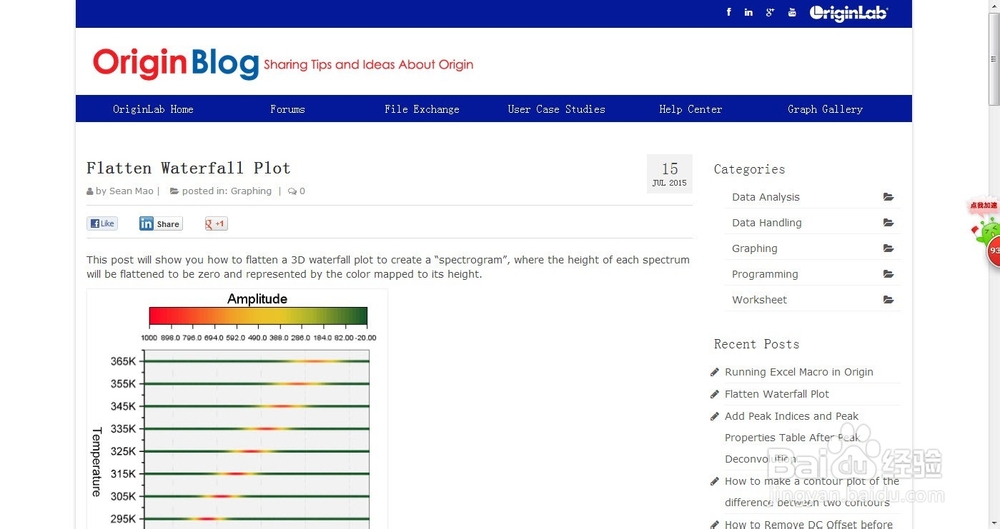Open the Flatten Waterfall Plot post title
Screen dimensions: 1000x529
(188, 168)
